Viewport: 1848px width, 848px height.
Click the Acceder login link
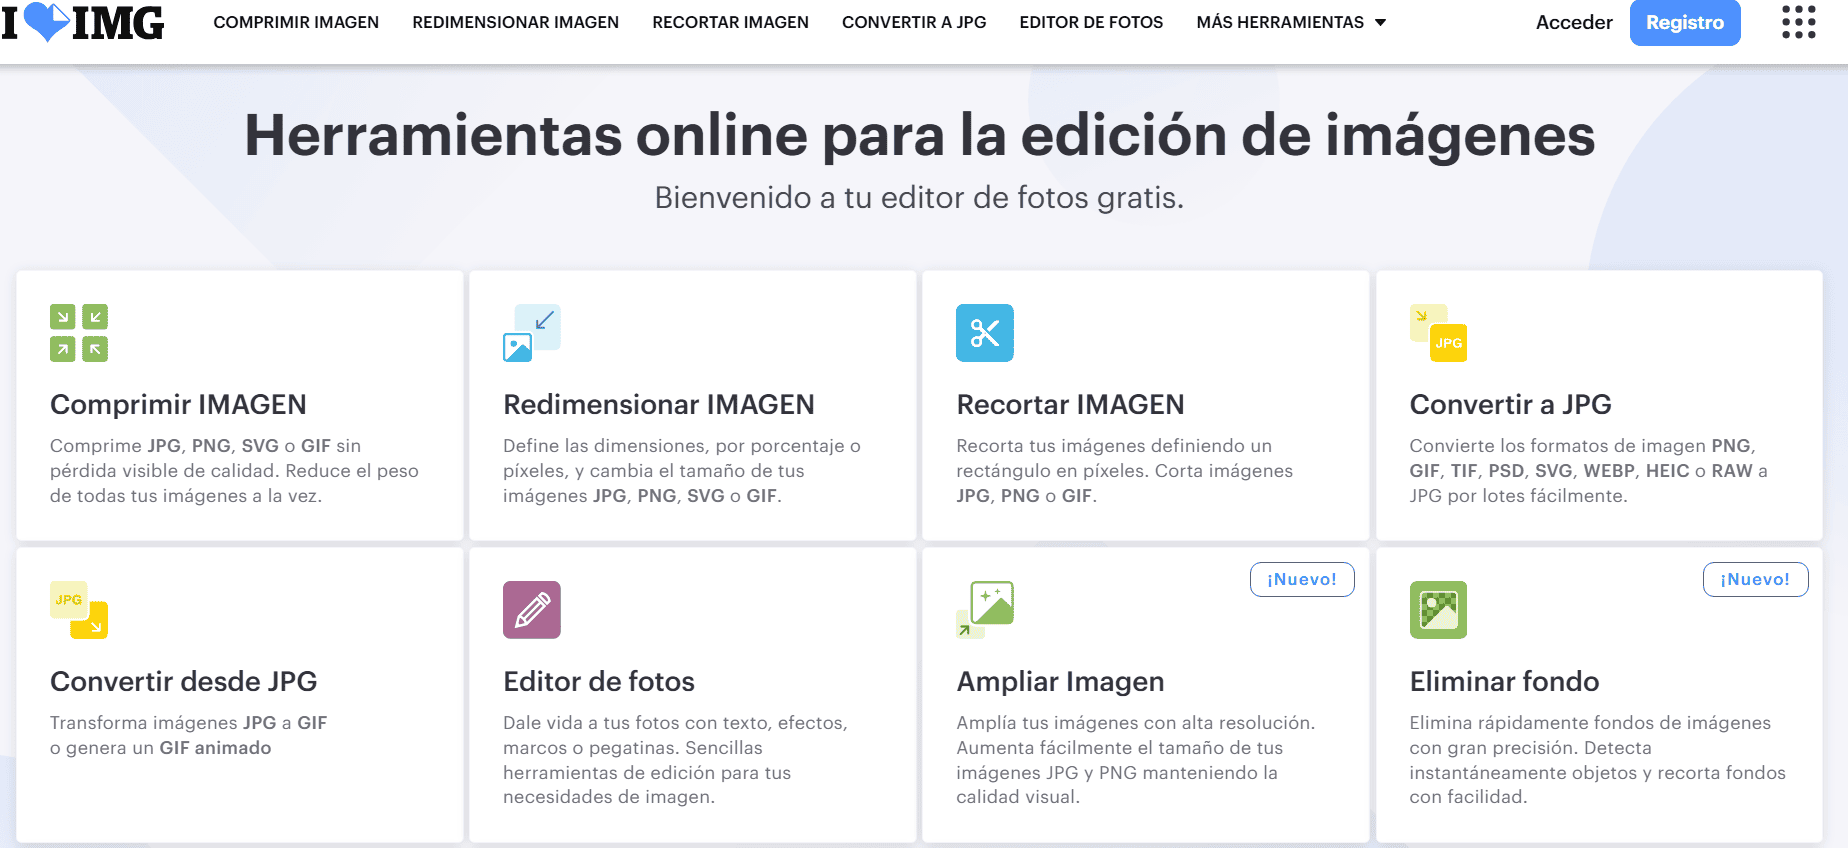1574,22
